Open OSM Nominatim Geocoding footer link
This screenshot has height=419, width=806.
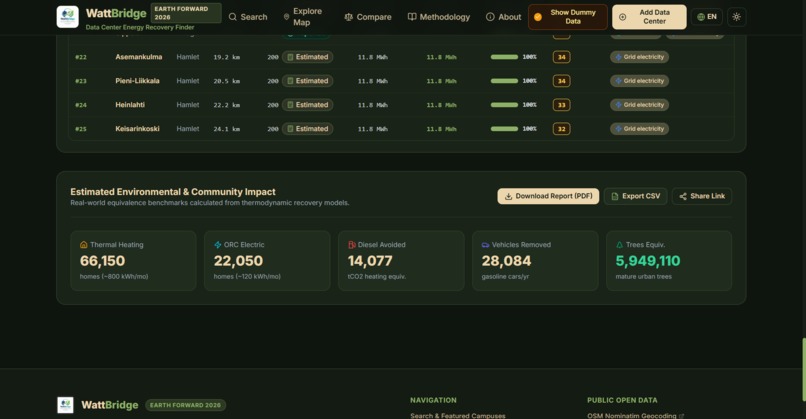(635, 415)
